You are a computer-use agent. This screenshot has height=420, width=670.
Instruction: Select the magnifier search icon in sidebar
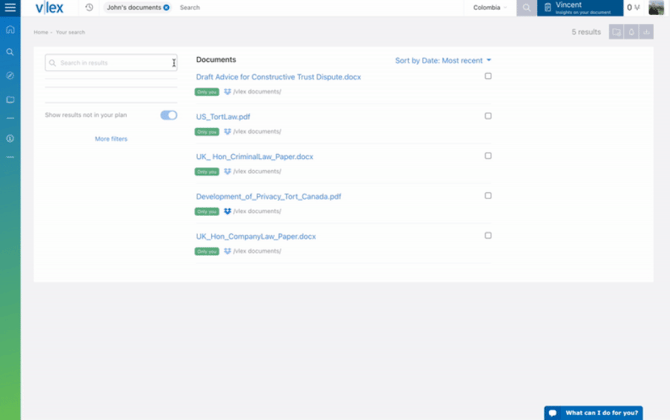[10, 52]
